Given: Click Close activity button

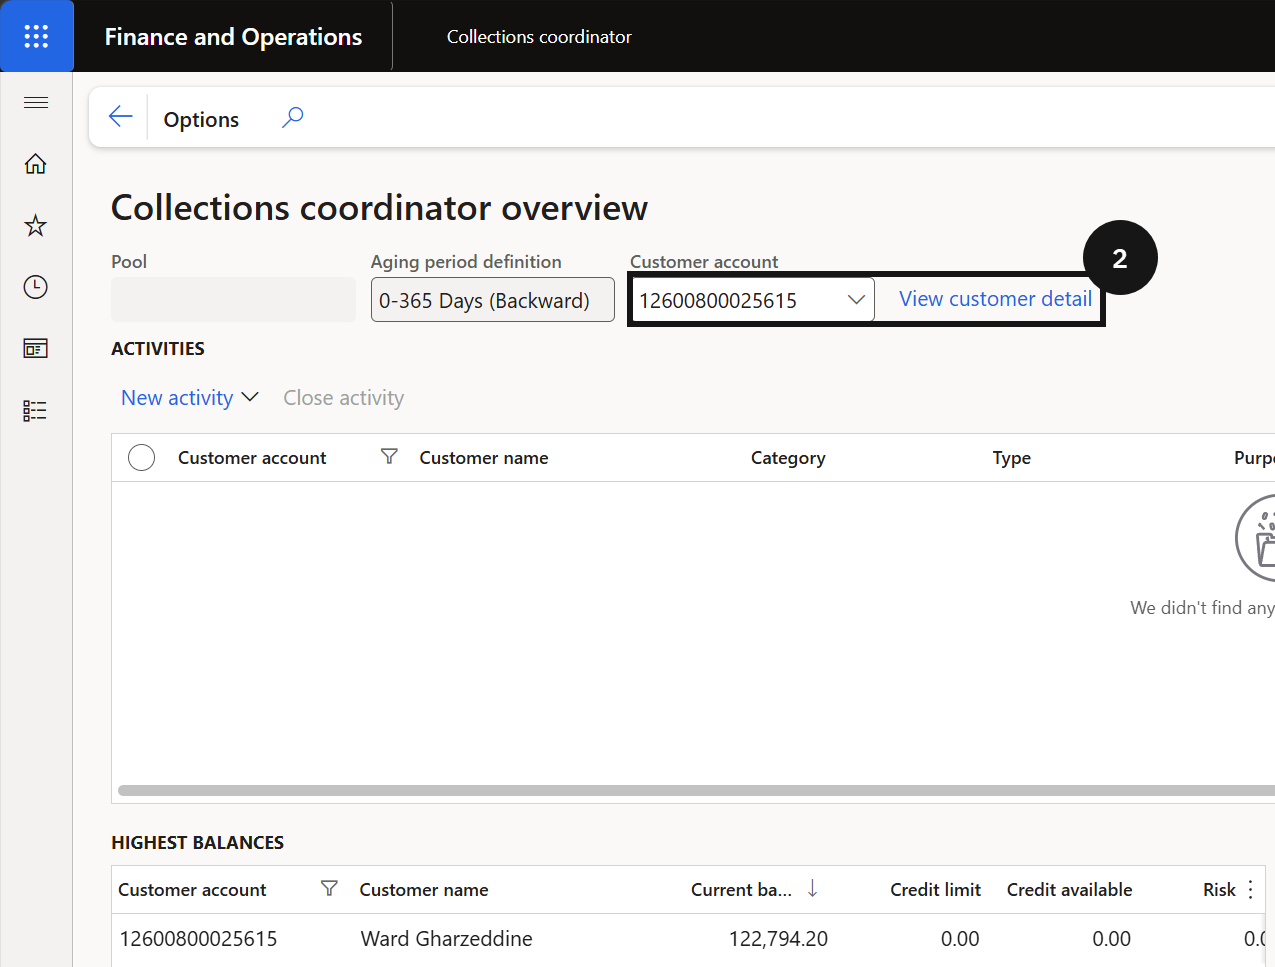Looking at the screenshot, I should pyautogui.click(x=344, y=398).
